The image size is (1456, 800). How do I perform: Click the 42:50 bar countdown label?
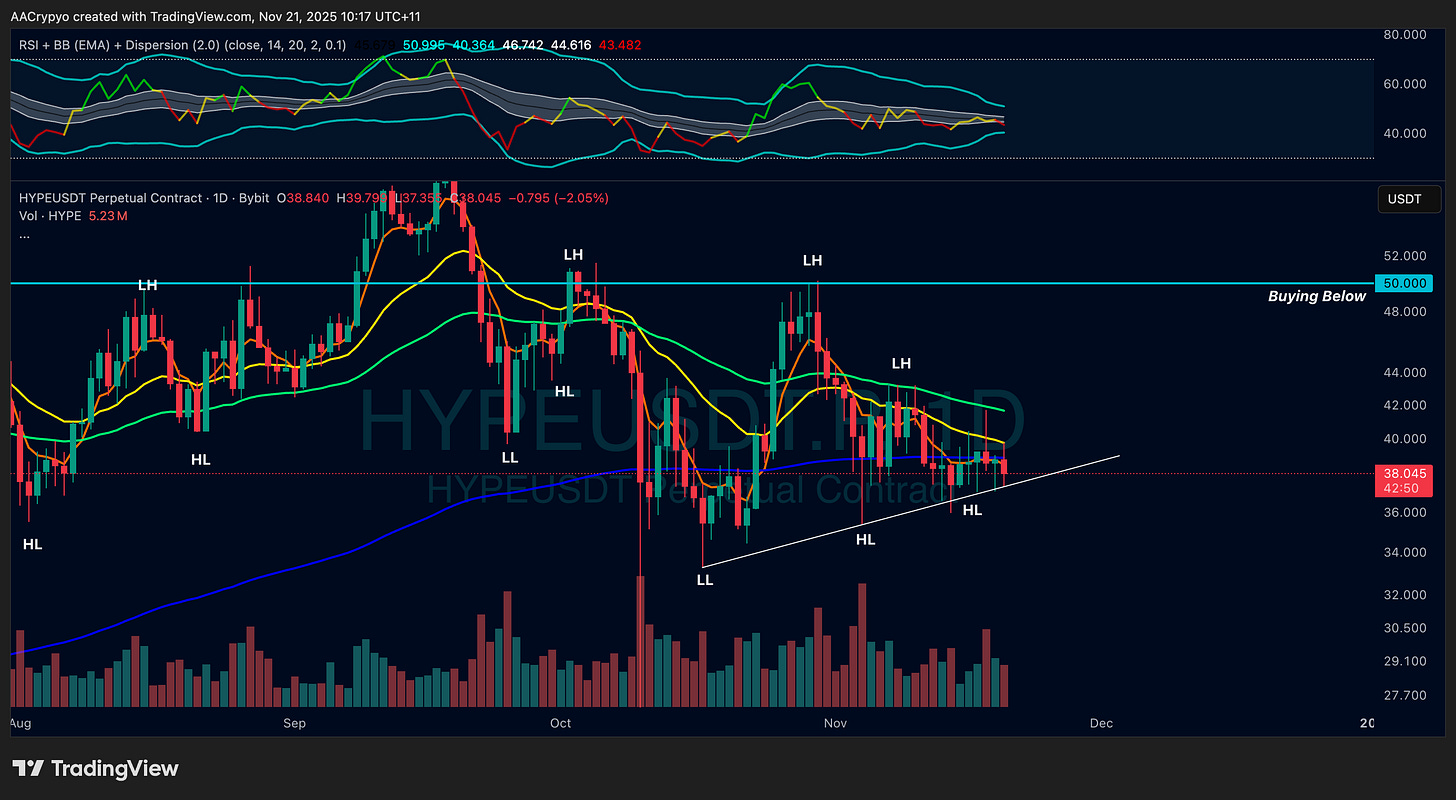1400,488
